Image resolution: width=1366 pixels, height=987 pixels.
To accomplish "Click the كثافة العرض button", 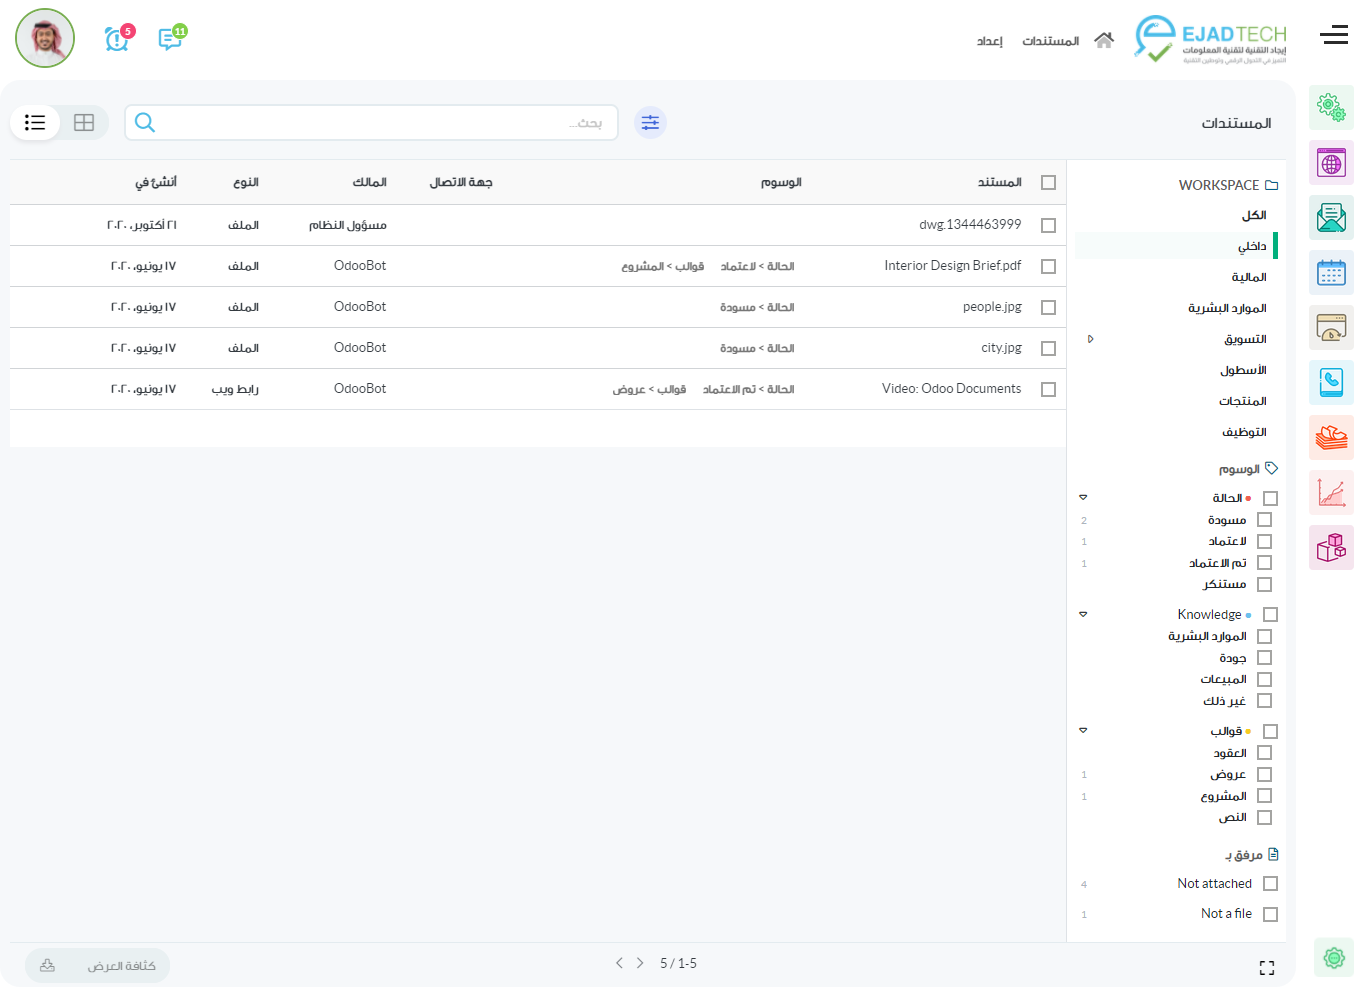I will [98, 966].
